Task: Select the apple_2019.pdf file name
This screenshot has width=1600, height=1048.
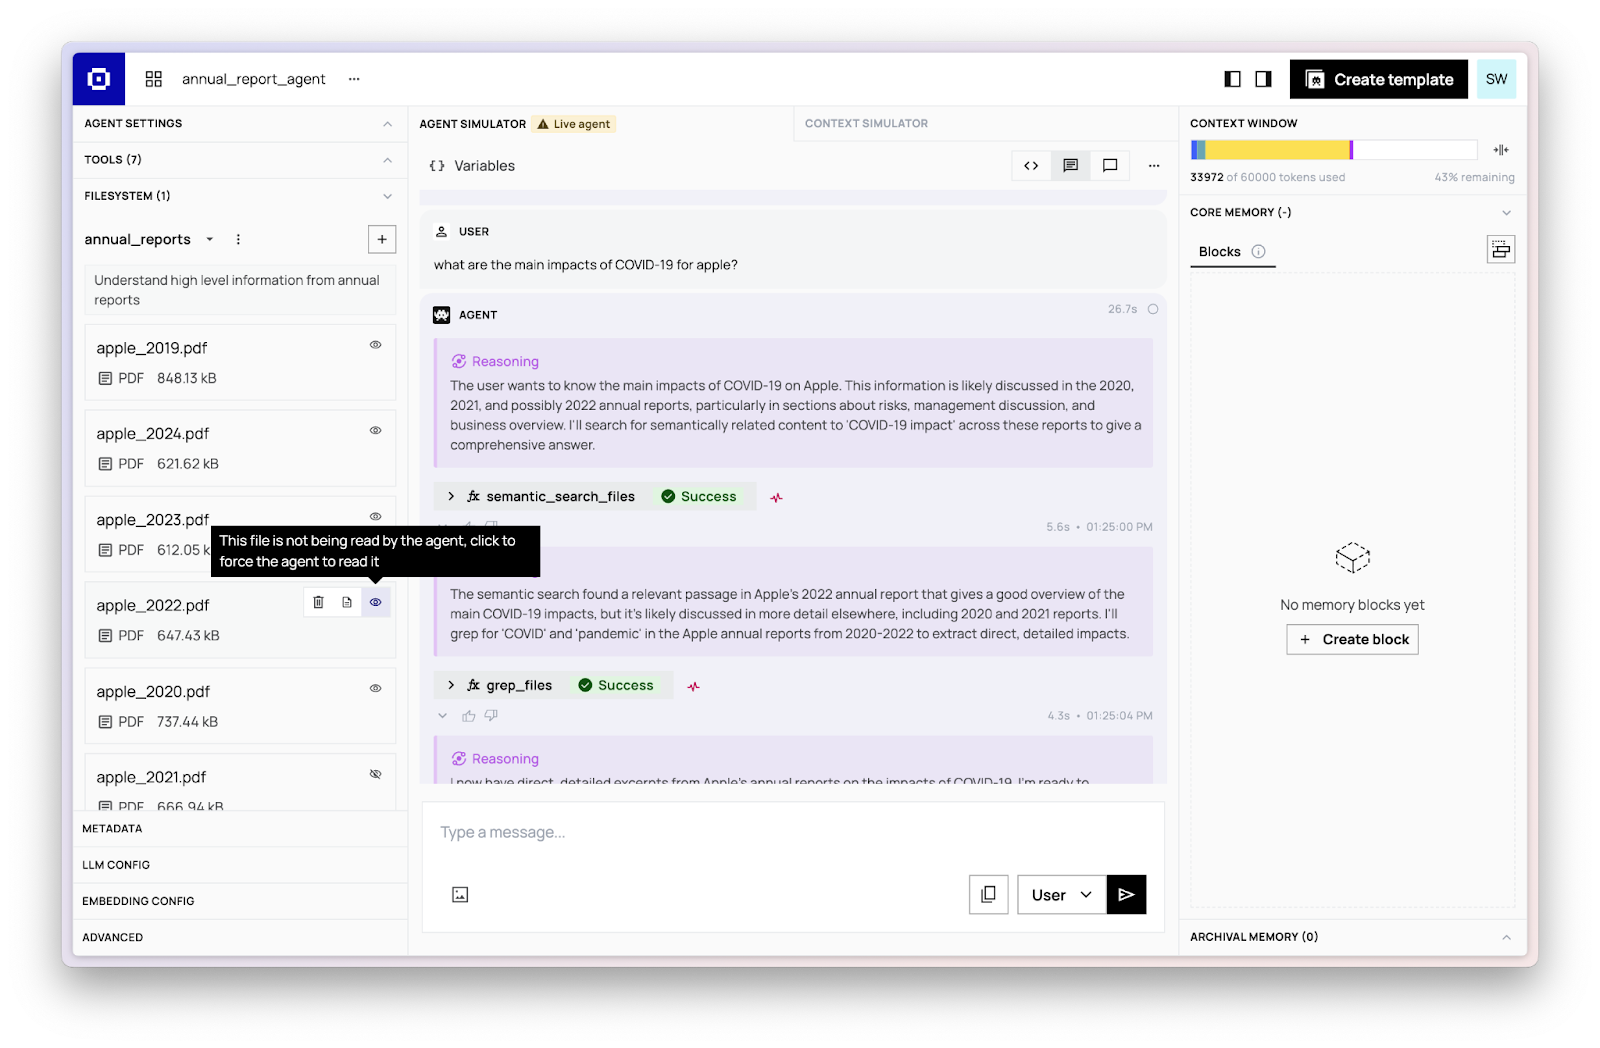Action: pos(152,348)
